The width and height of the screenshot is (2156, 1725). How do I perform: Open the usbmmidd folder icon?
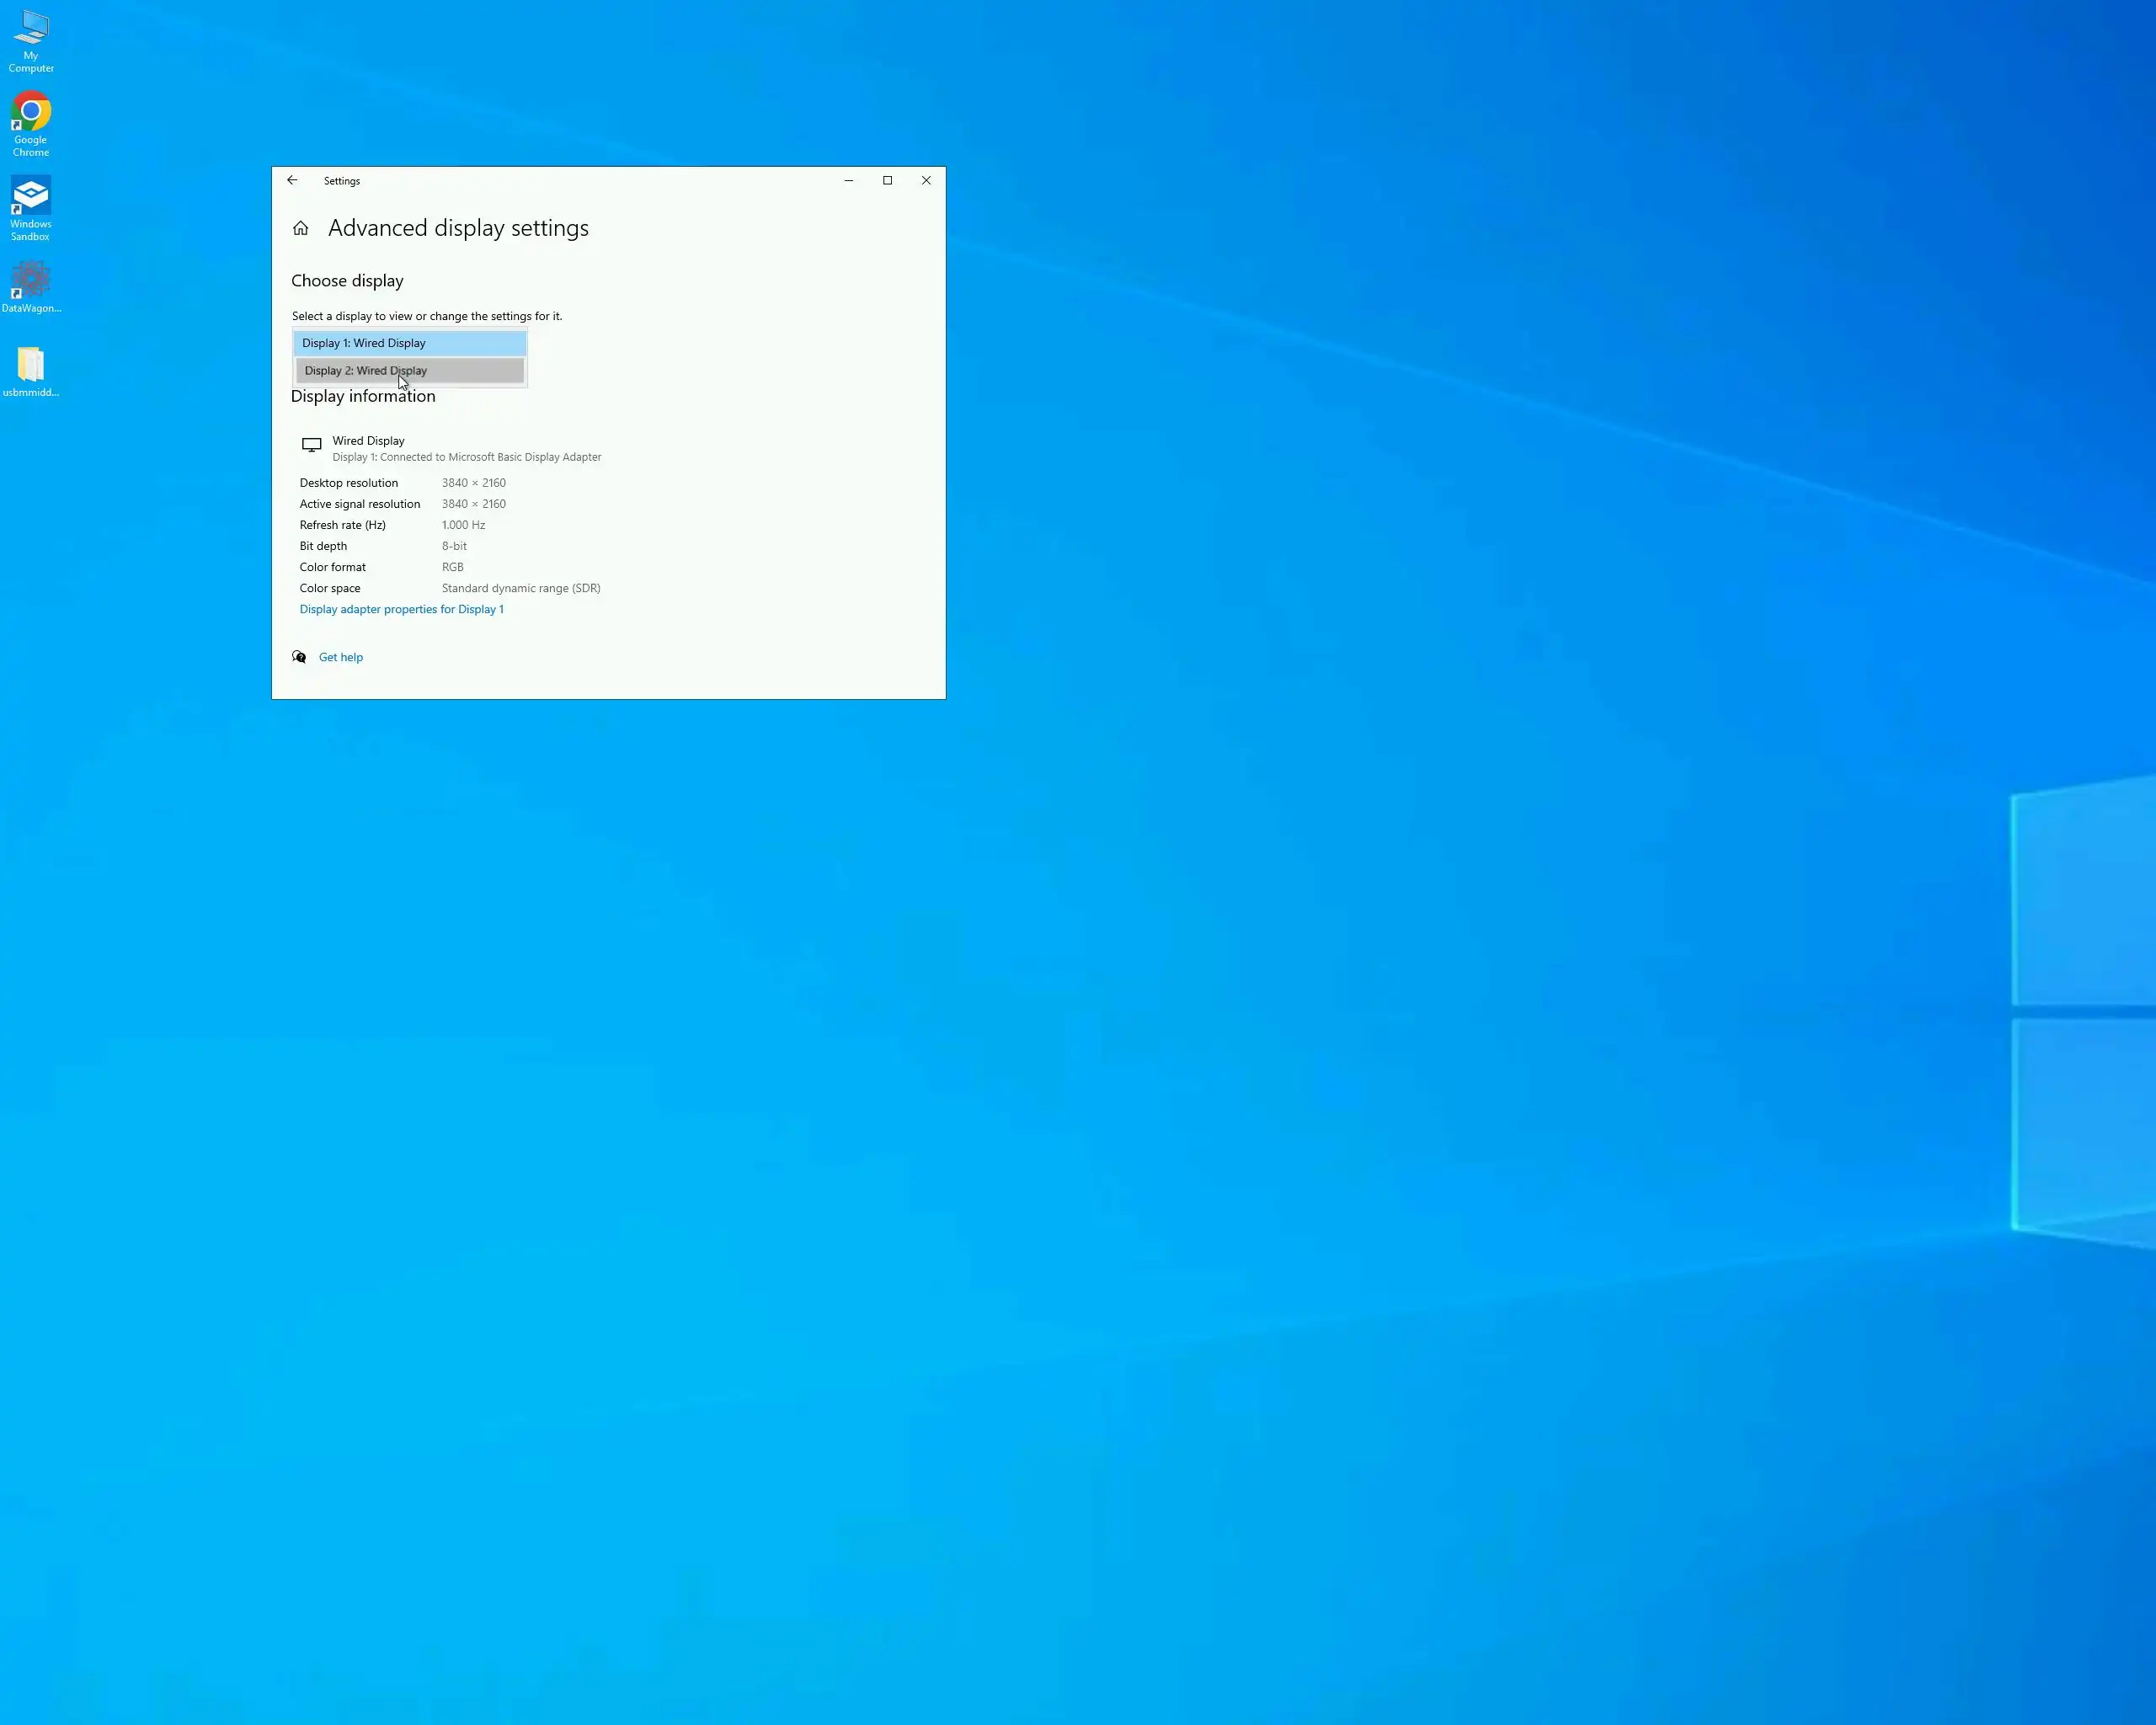[x=31, y=364]
